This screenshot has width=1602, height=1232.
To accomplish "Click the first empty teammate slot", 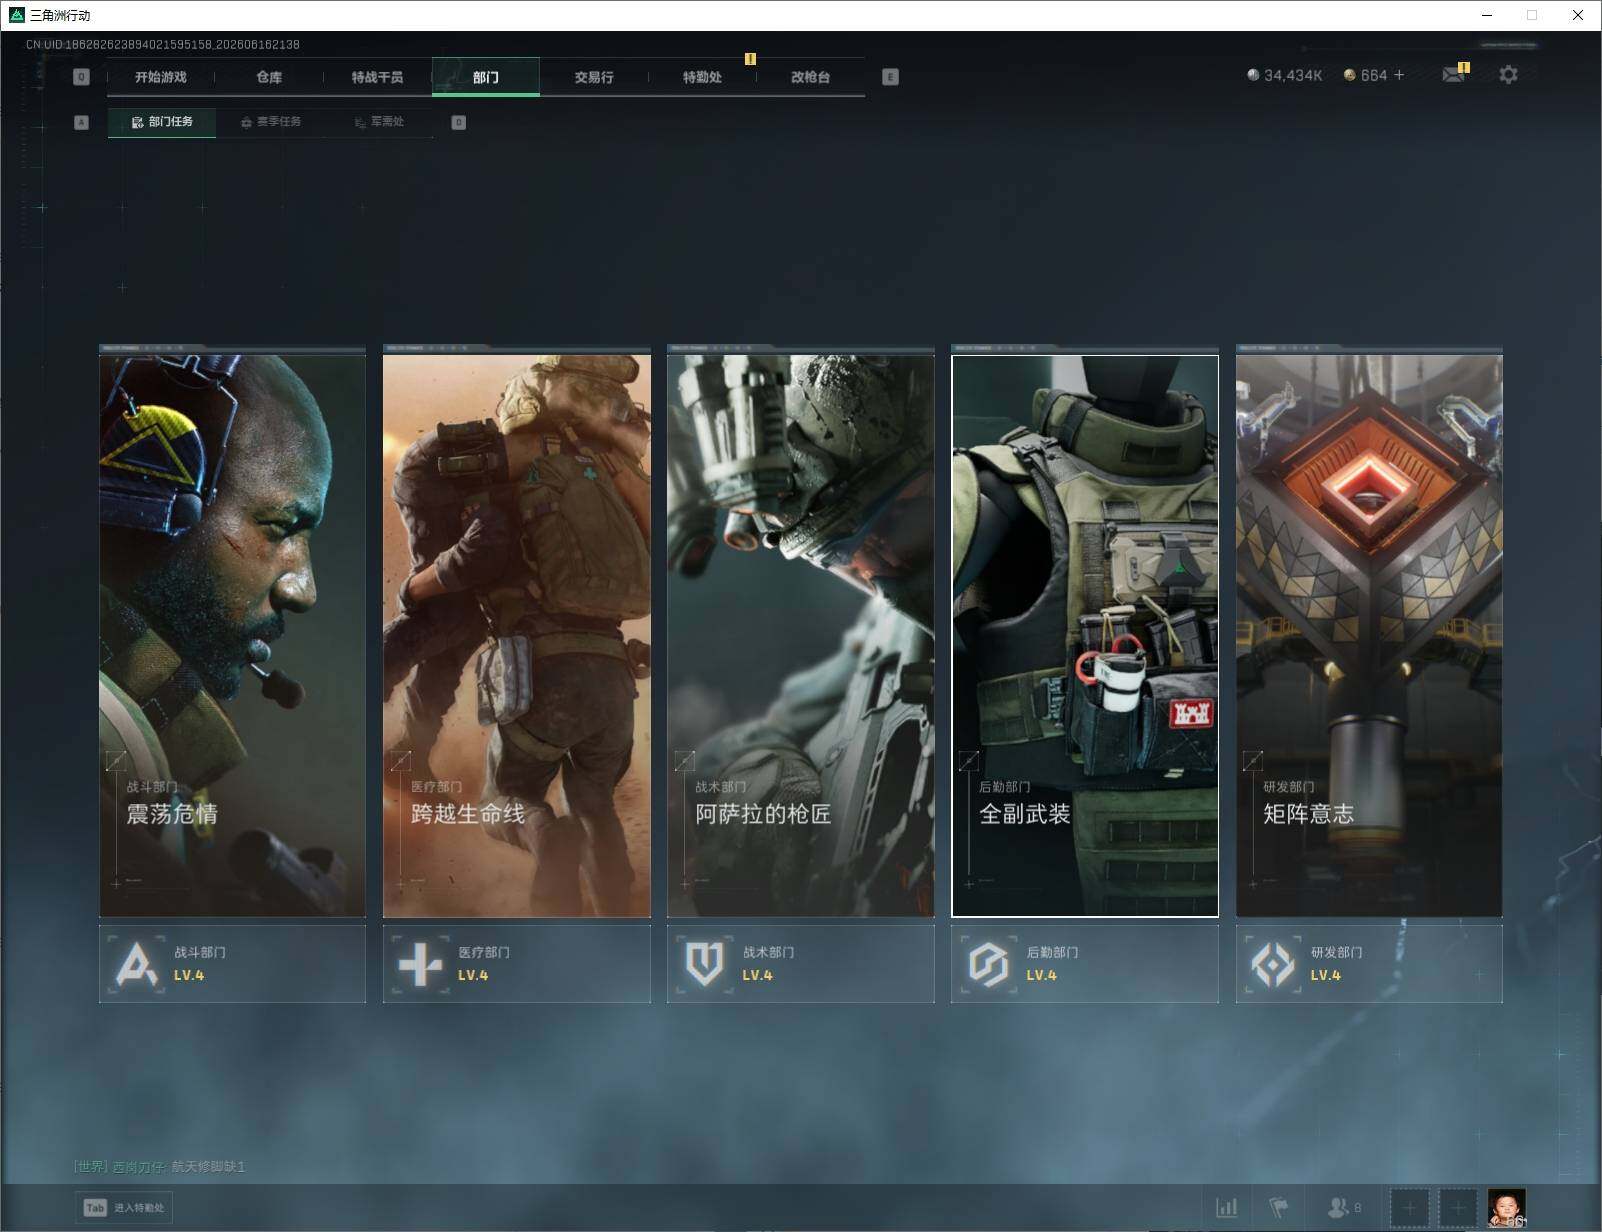I will (x=1410, y=1208).
